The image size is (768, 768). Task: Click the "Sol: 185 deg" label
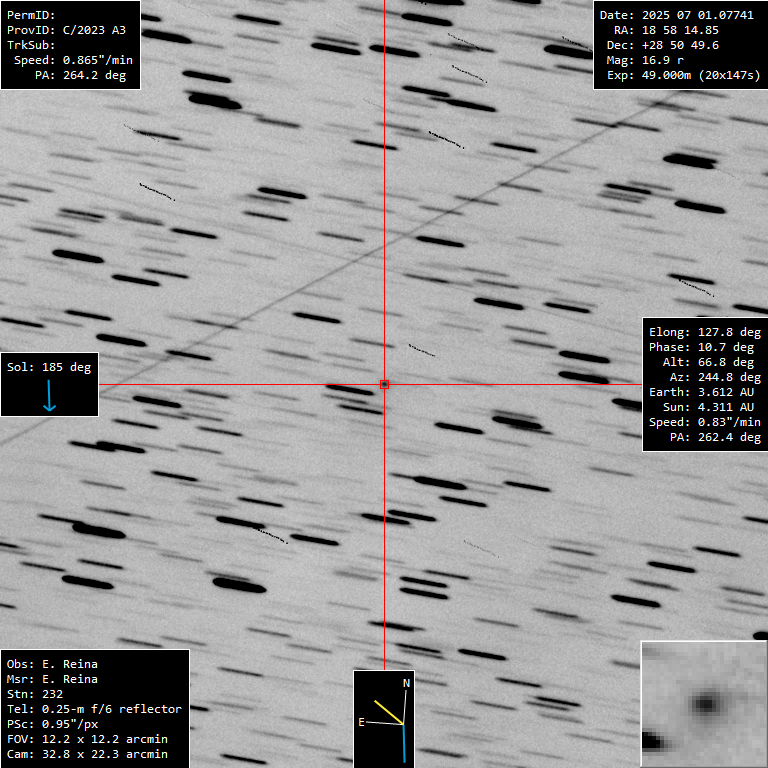click(49, 367)
